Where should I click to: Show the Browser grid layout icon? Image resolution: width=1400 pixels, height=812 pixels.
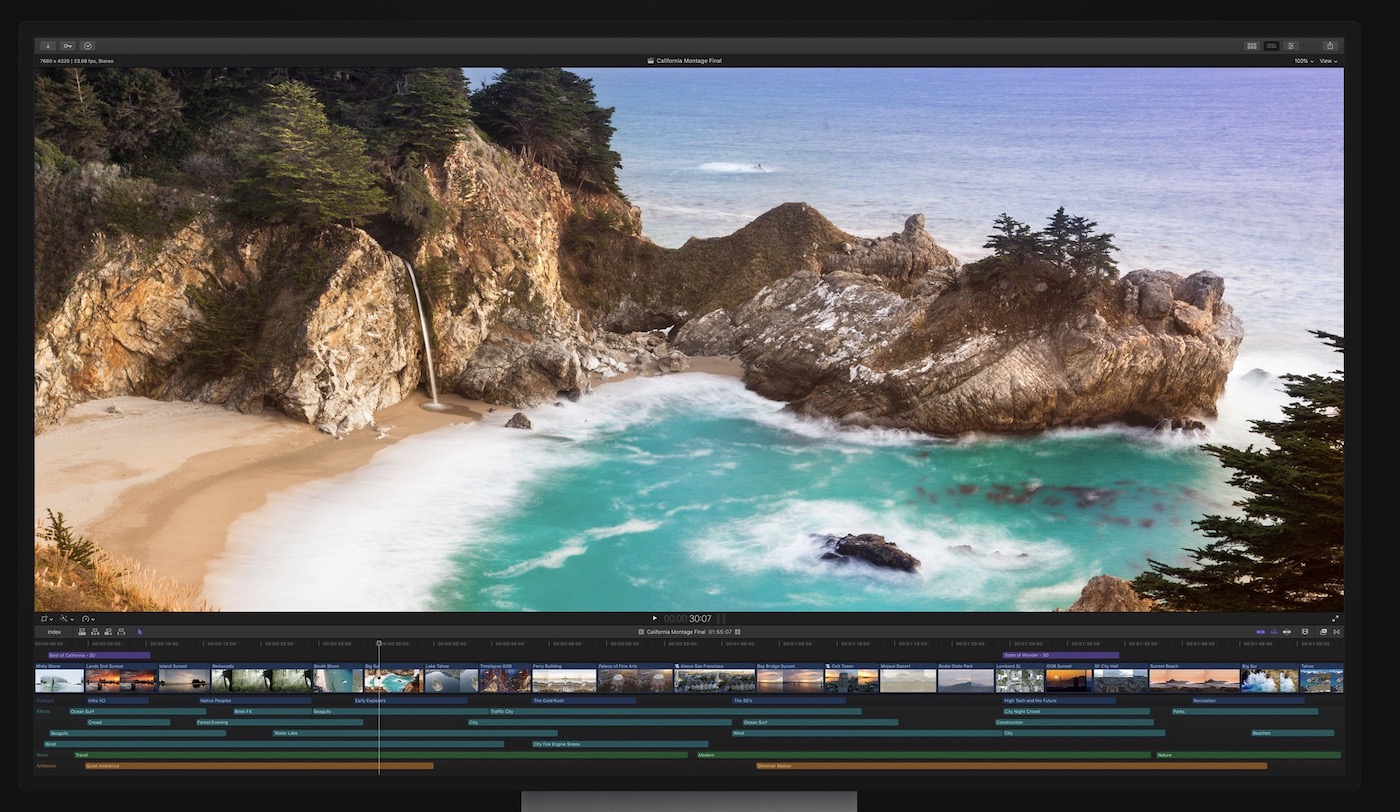(1251, 46)
